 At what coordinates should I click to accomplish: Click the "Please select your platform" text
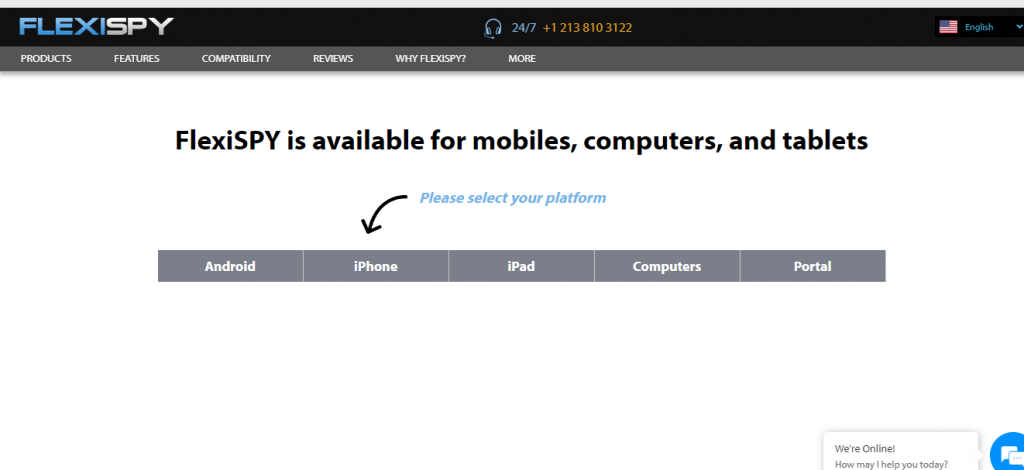tap(513, 198)
